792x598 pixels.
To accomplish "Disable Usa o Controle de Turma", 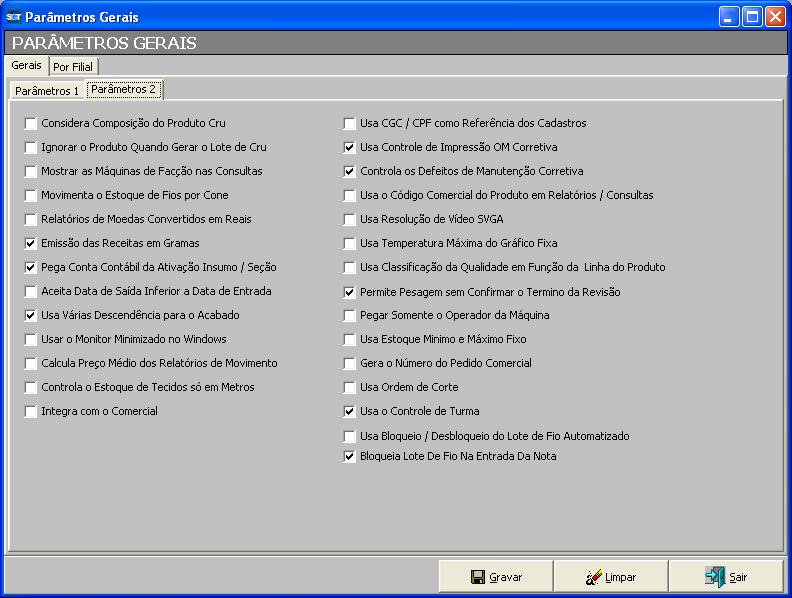I will [350, 412].
